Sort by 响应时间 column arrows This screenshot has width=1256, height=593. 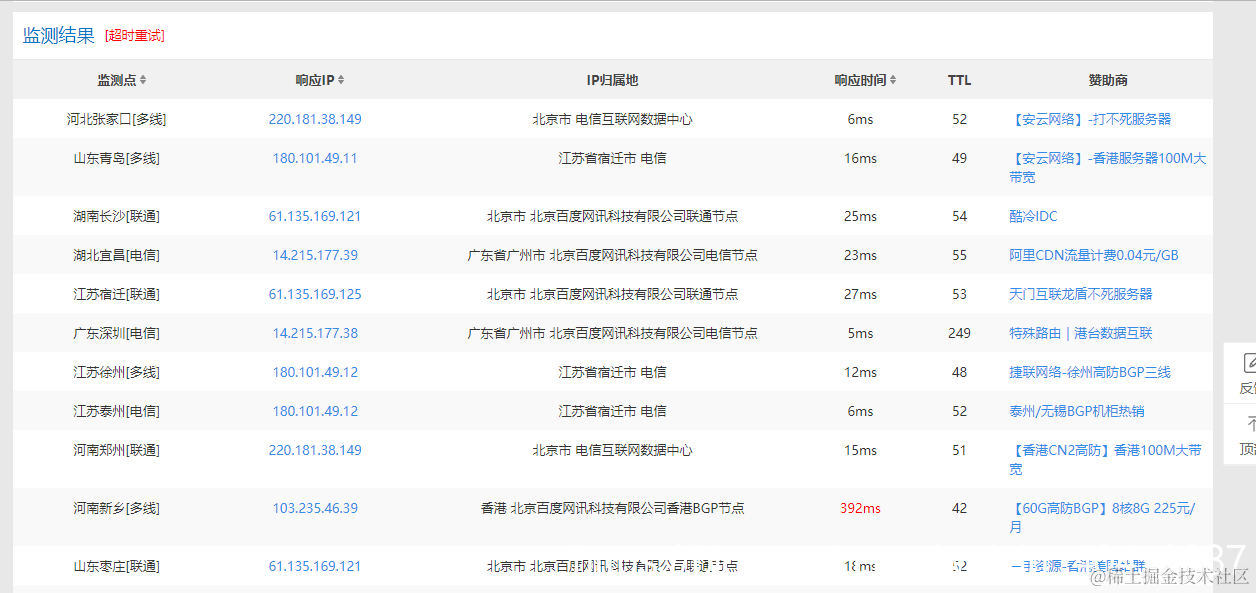[x=893, y=80]
